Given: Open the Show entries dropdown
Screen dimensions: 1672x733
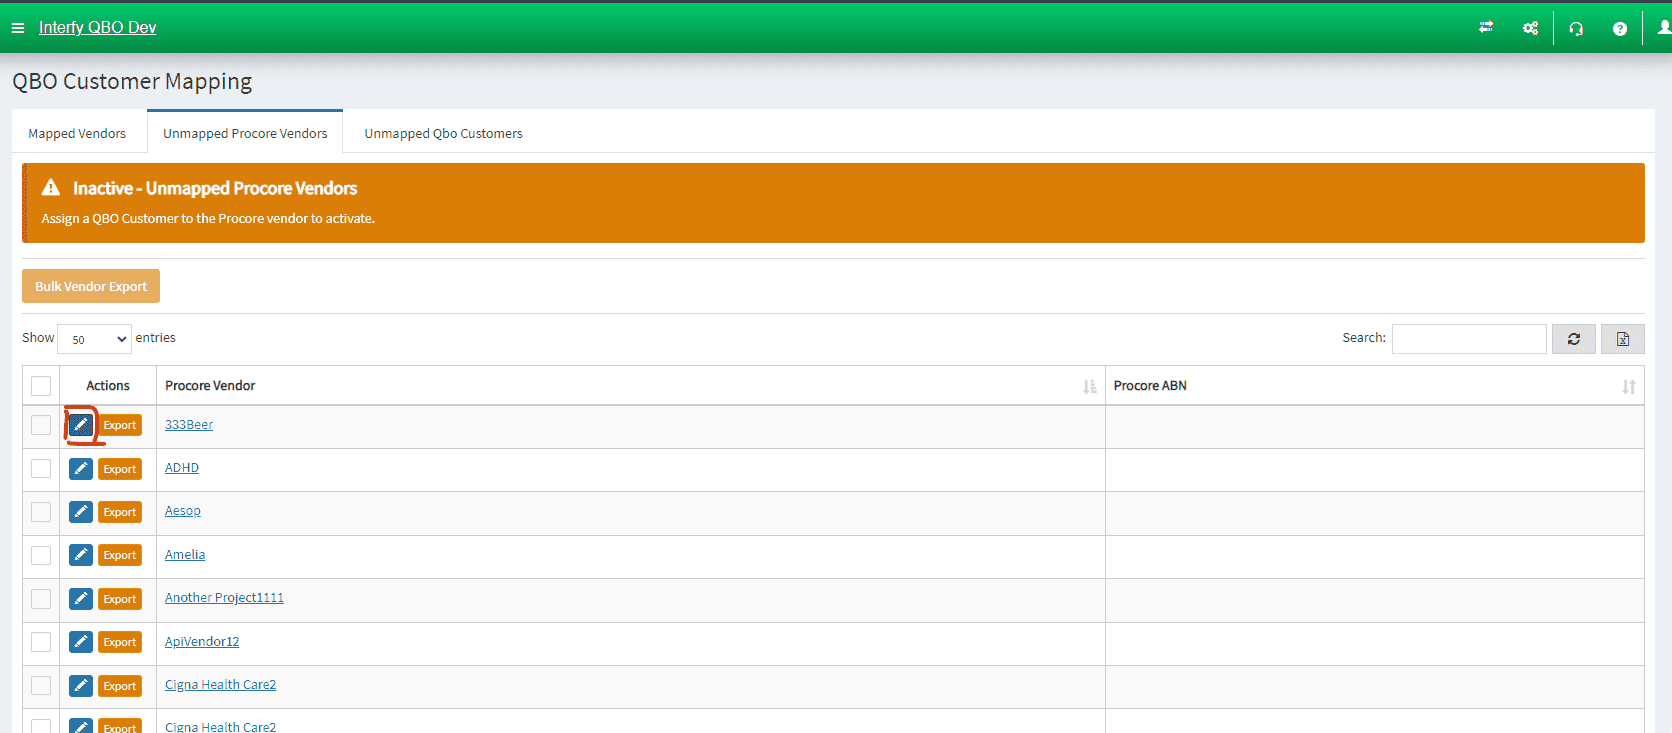Looking at the screenshot, I should point(95,339).
